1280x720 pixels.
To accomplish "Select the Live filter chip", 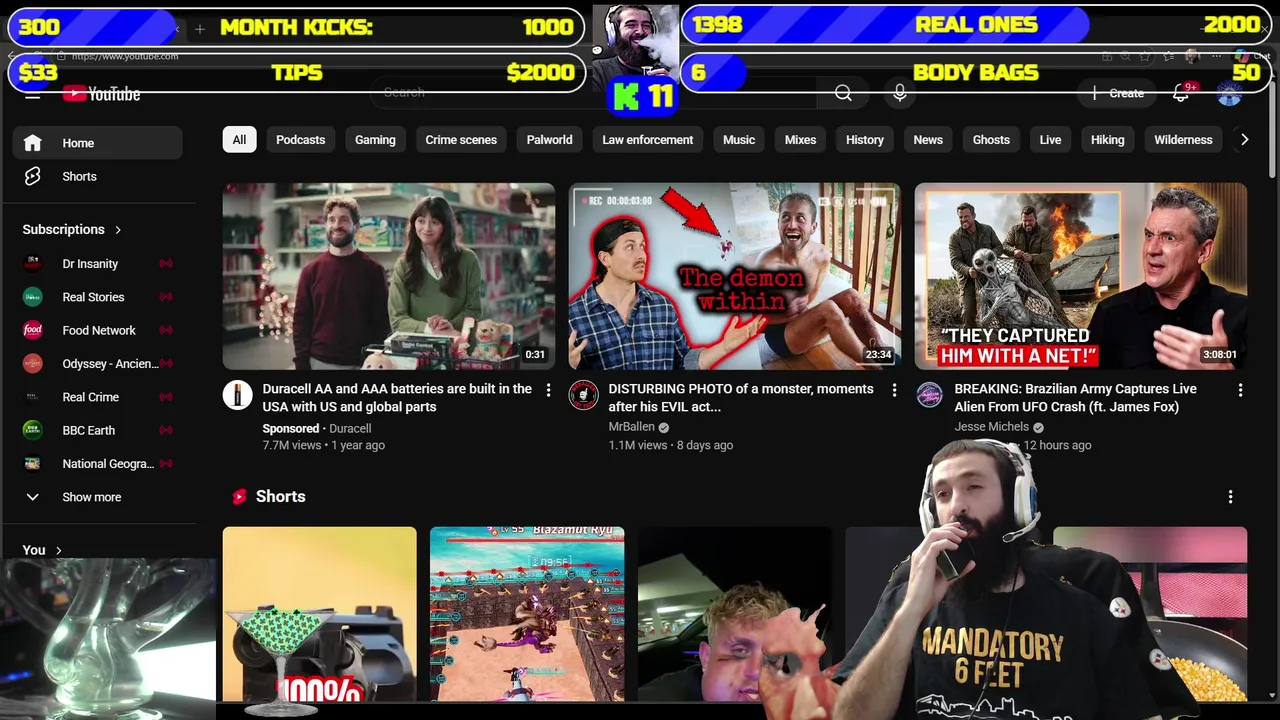I will [x=1050, y=140].
